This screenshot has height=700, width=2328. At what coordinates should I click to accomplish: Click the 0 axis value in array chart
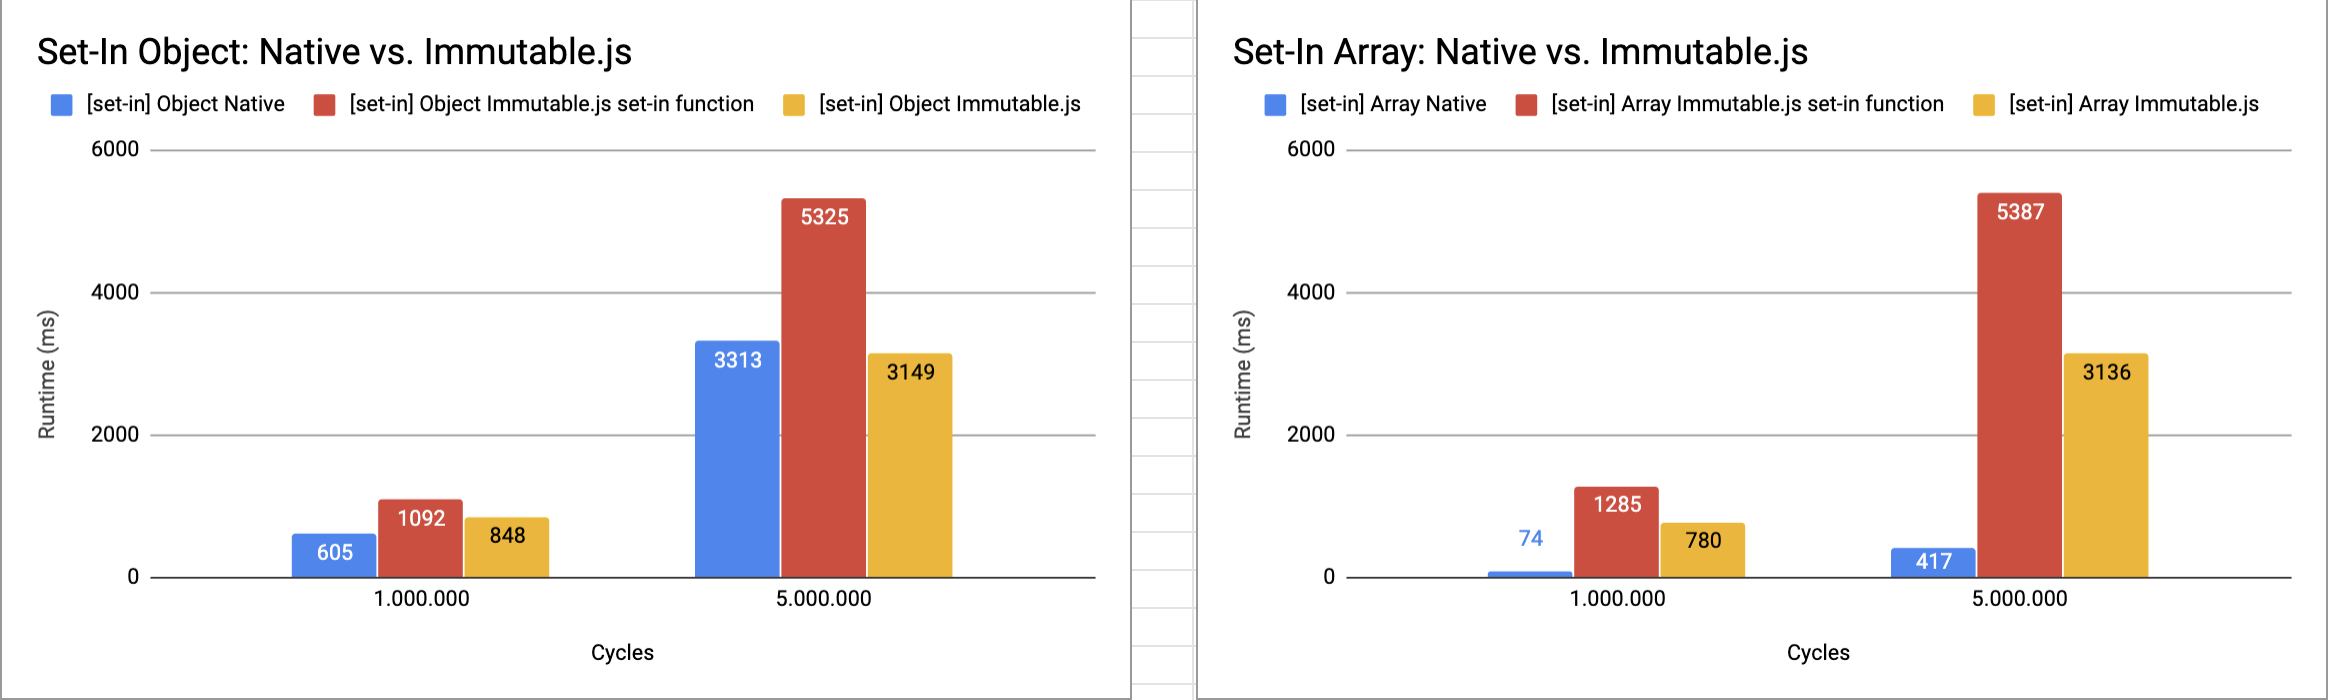pos(1329,577)
